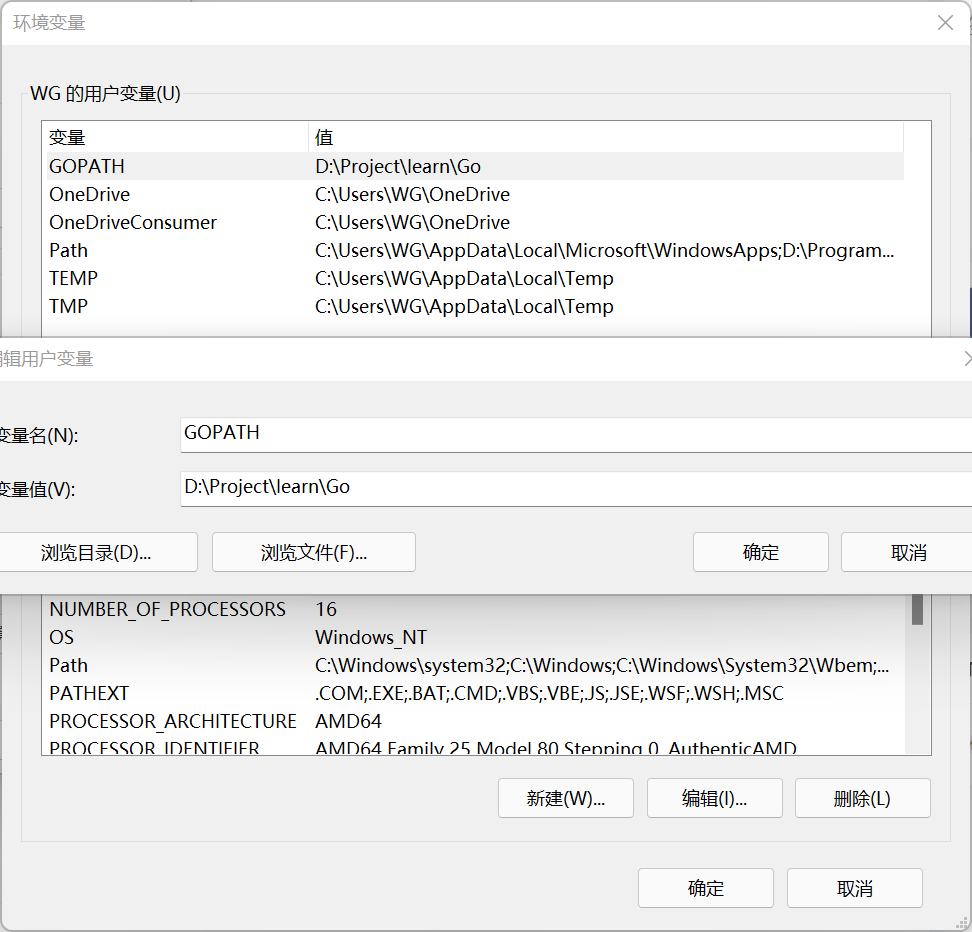This screenshot has width=972, height=932.
Task: Click the 新建(W)... button for system variables
Action: [x=566, y=798]
